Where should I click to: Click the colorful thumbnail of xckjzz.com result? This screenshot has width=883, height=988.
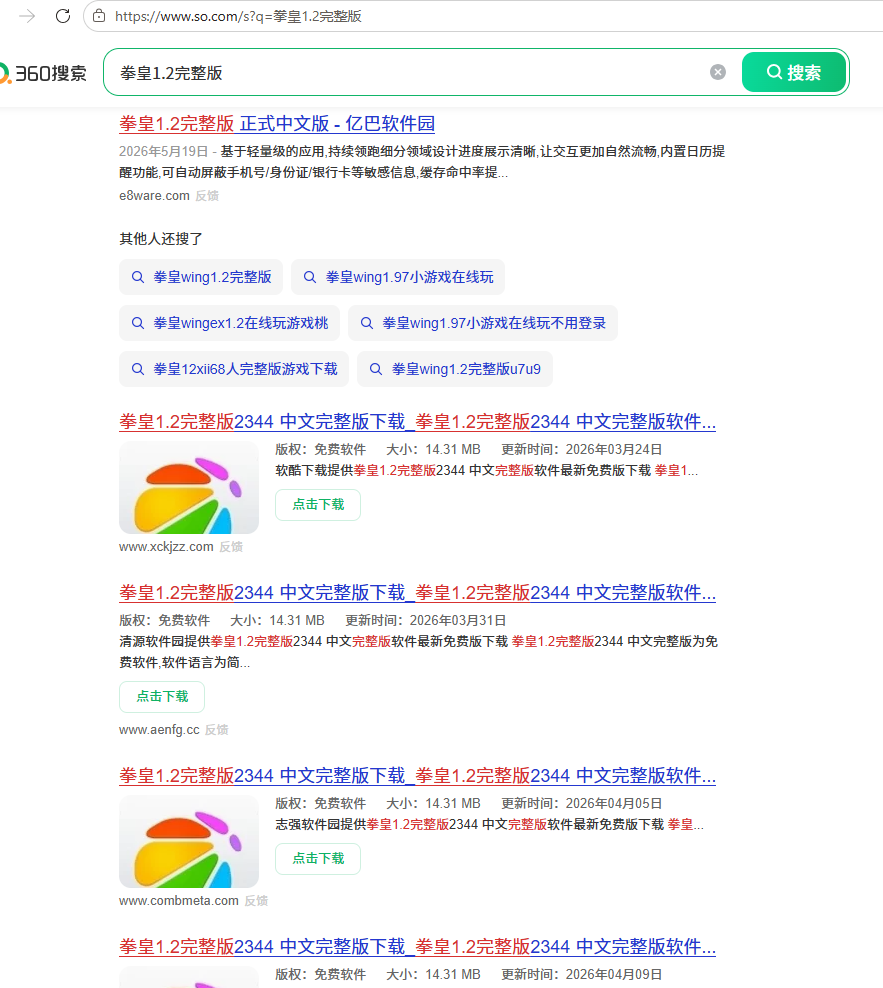[189, 488]
